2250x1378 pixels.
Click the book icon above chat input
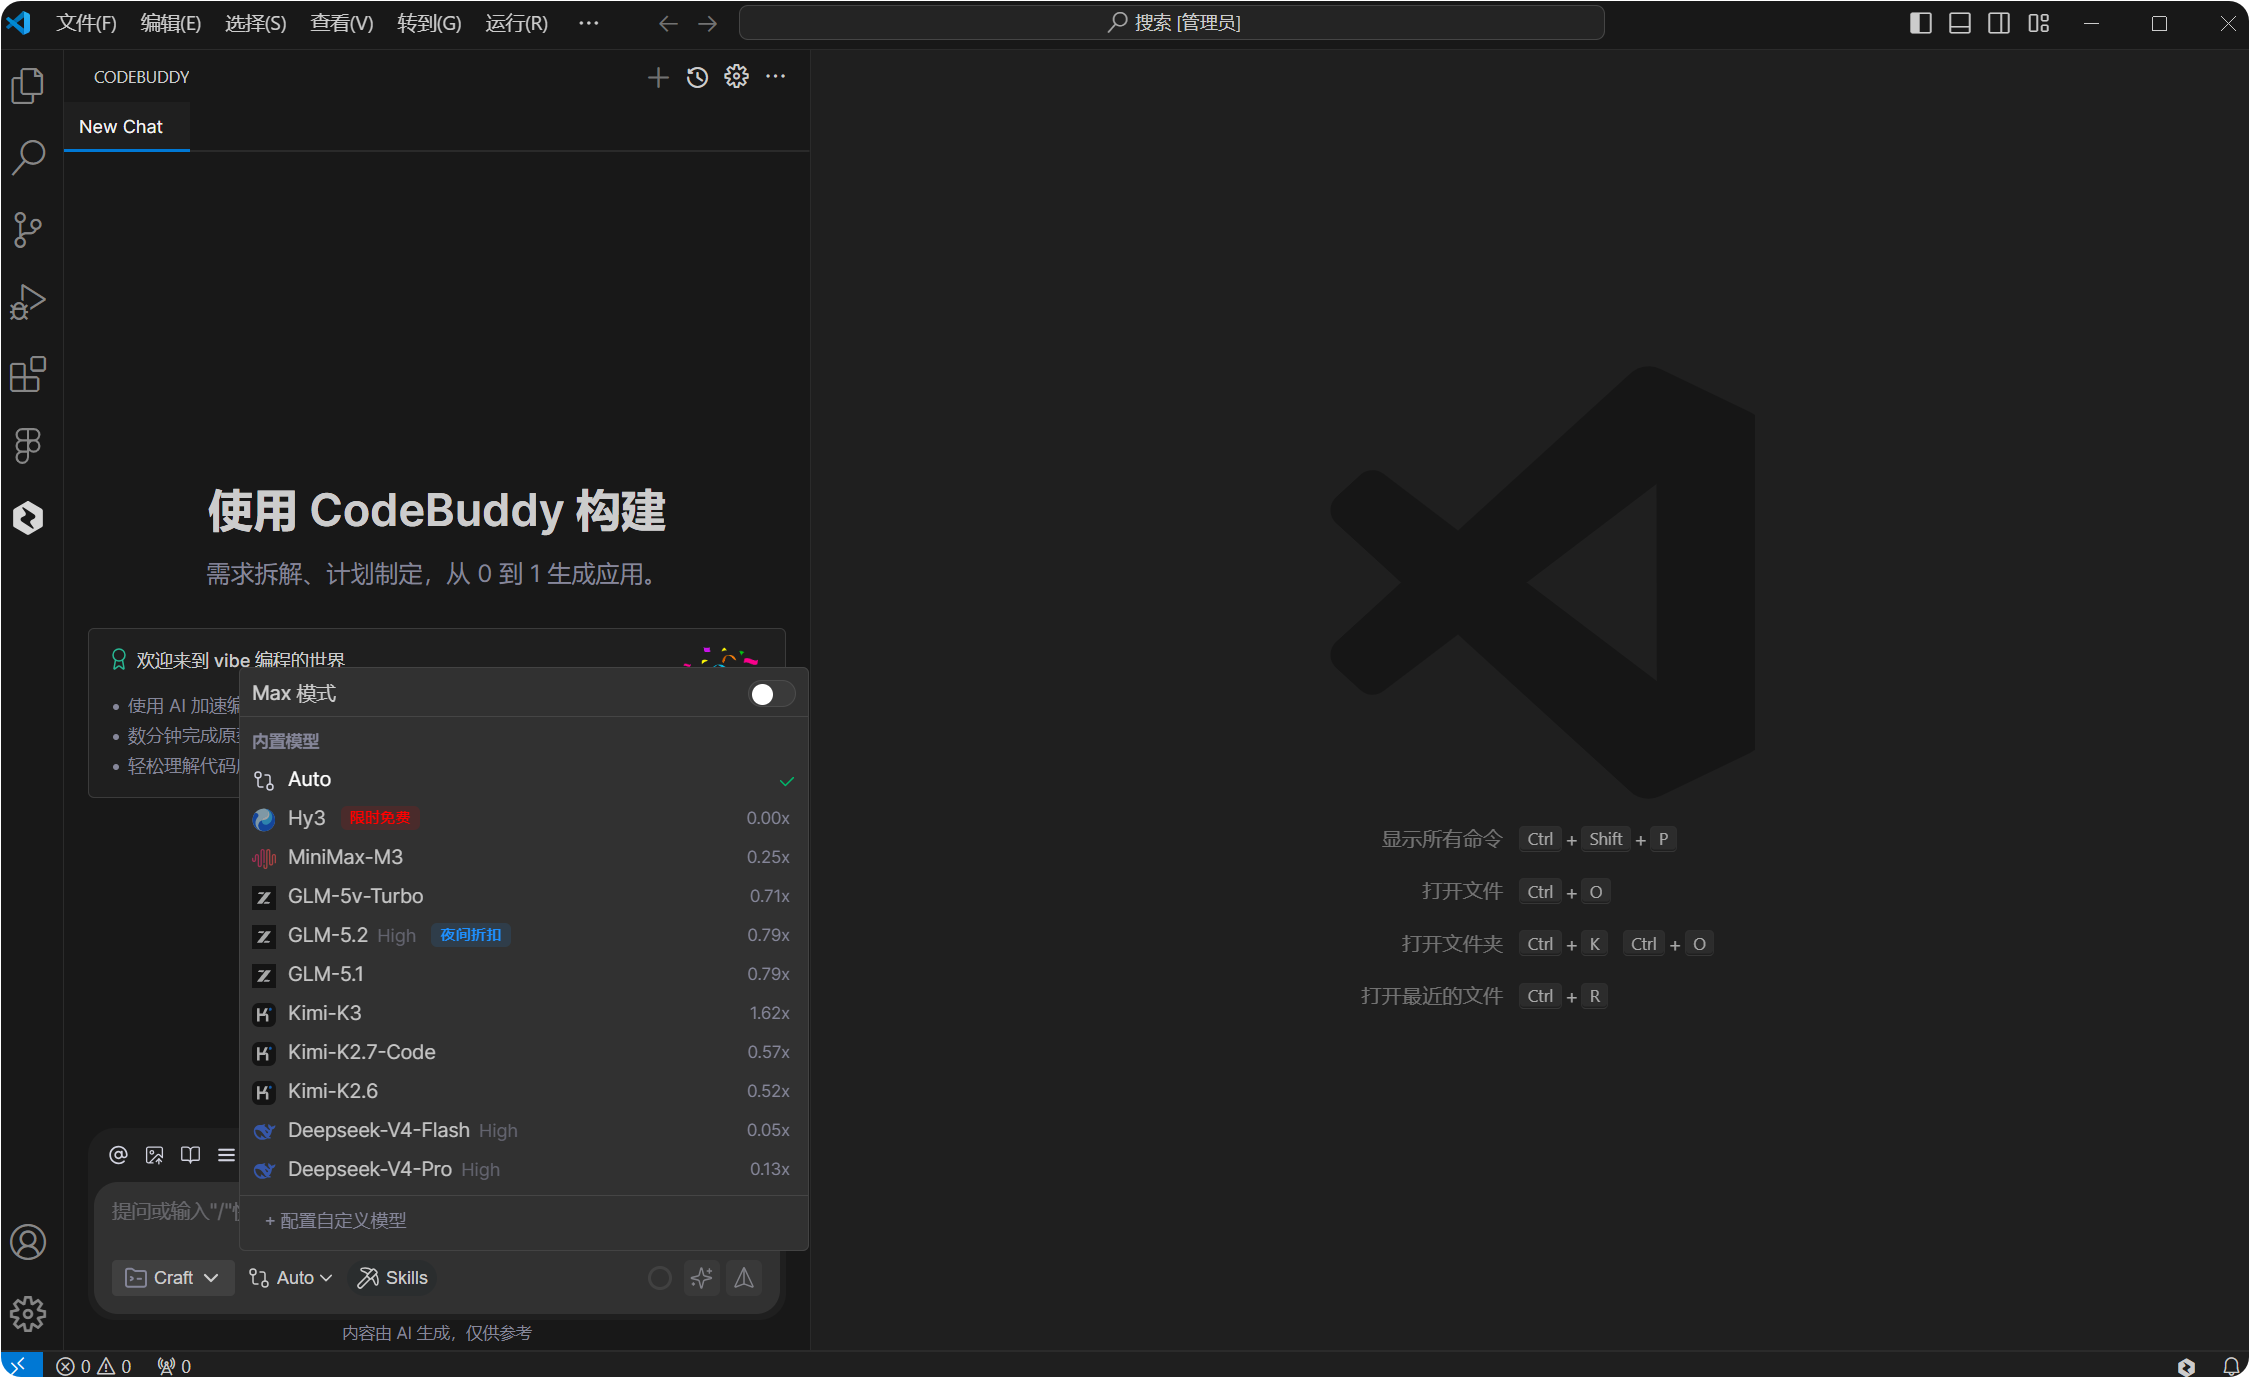click(x=190, y=1155)
